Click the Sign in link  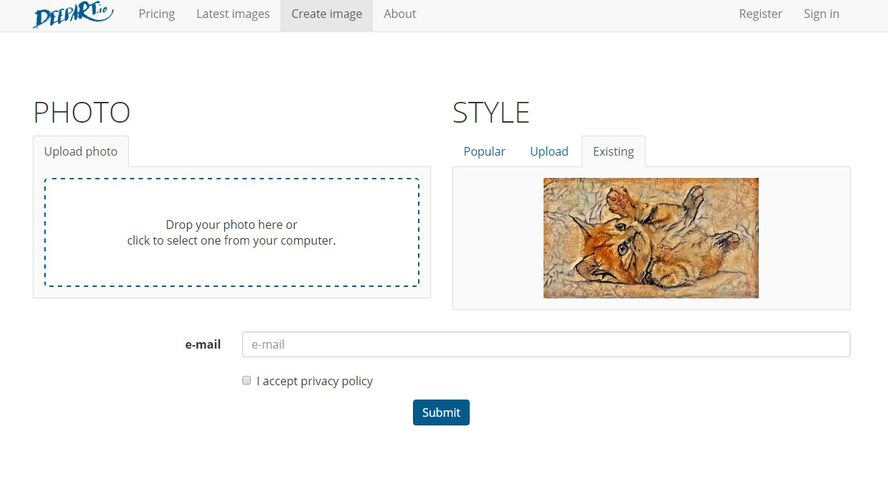821,14
